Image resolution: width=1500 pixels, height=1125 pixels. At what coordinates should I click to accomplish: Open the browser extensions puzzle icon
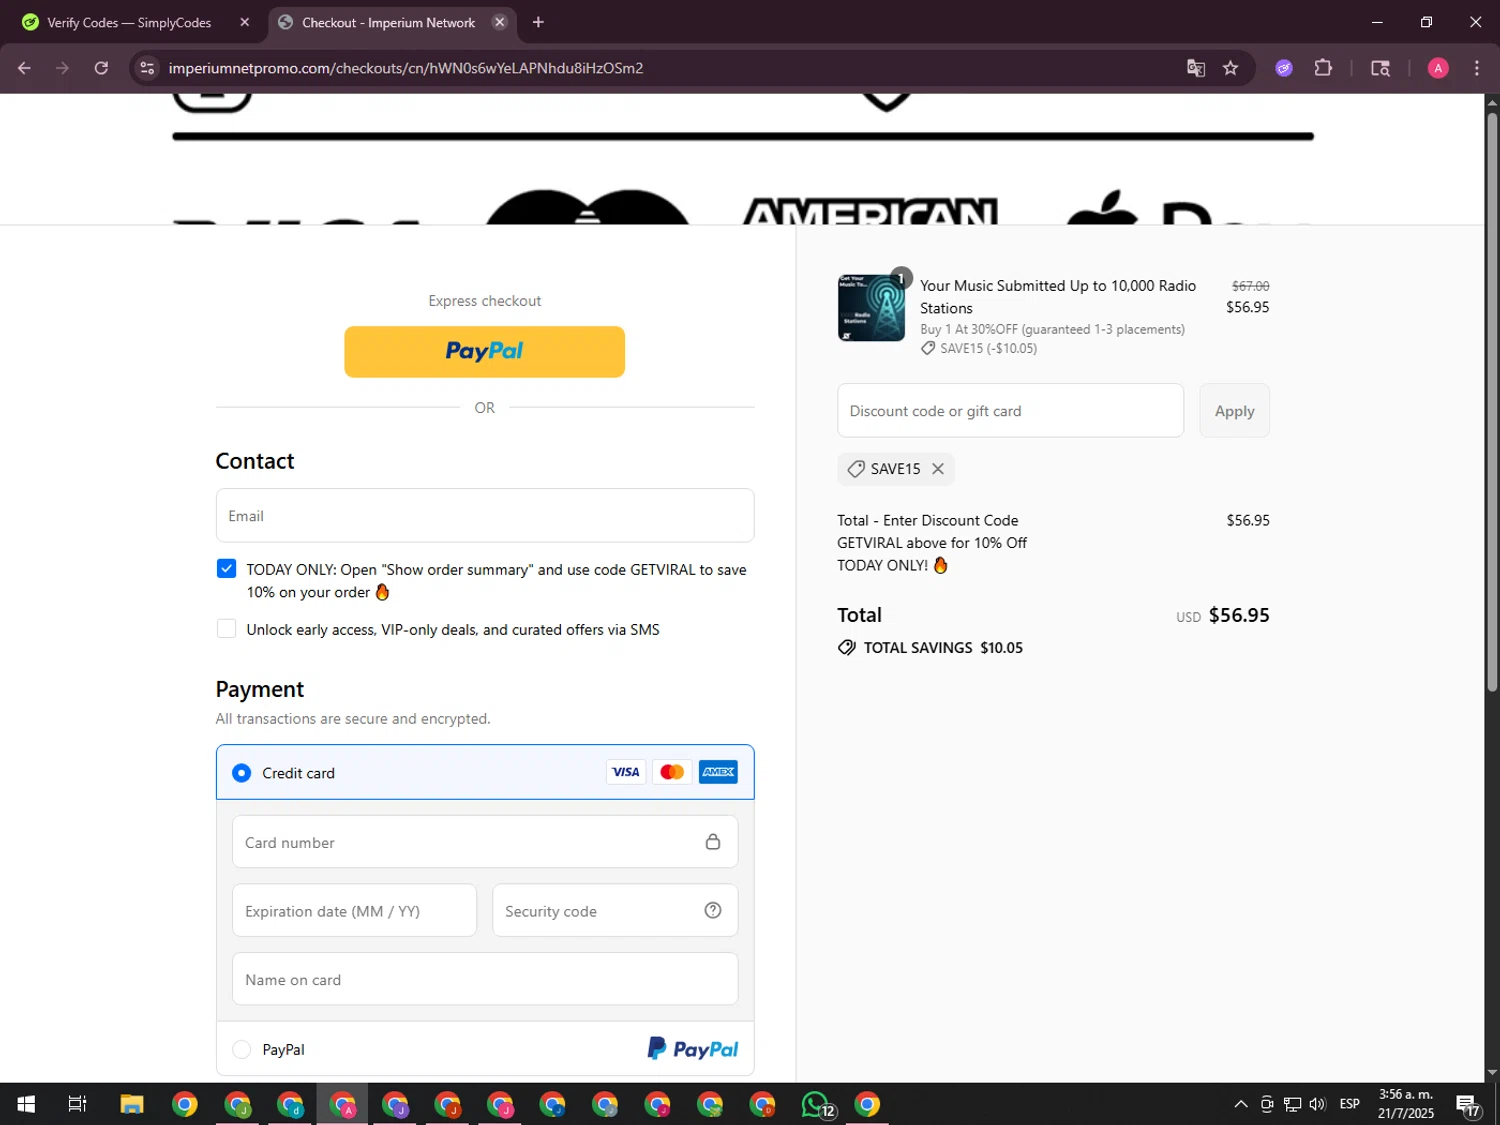[1323, 68]
